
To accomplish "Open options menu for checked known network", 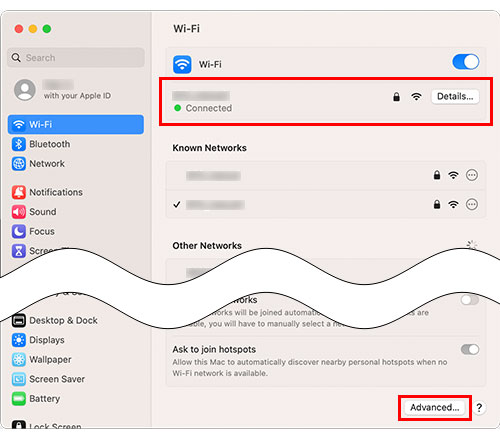I will [x=472, y=204].
